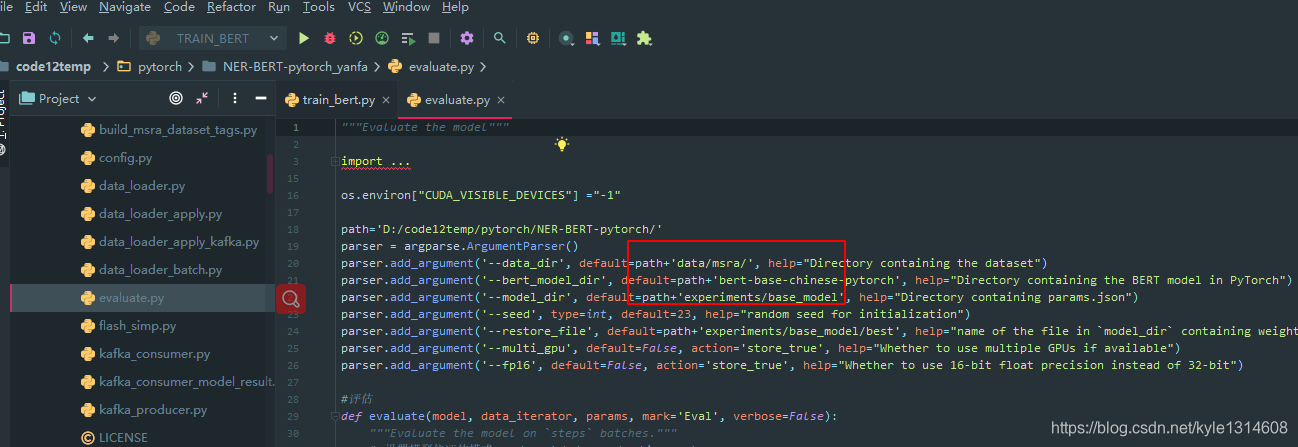Viewport: 1298px width, 447px height.
Task: Run with coverage icon
Action: [x=356, y=38]
